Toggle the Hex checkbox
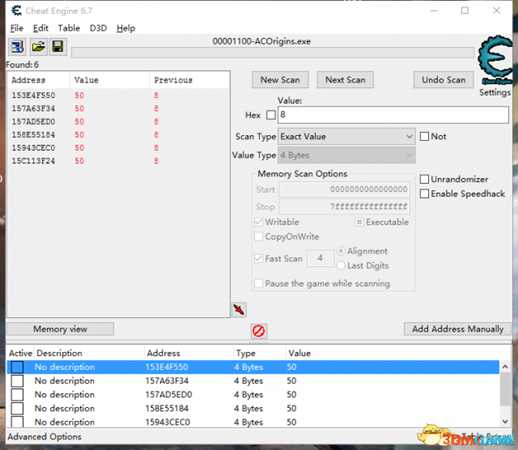Screen dimensions: 518x450 coord(271,115)
